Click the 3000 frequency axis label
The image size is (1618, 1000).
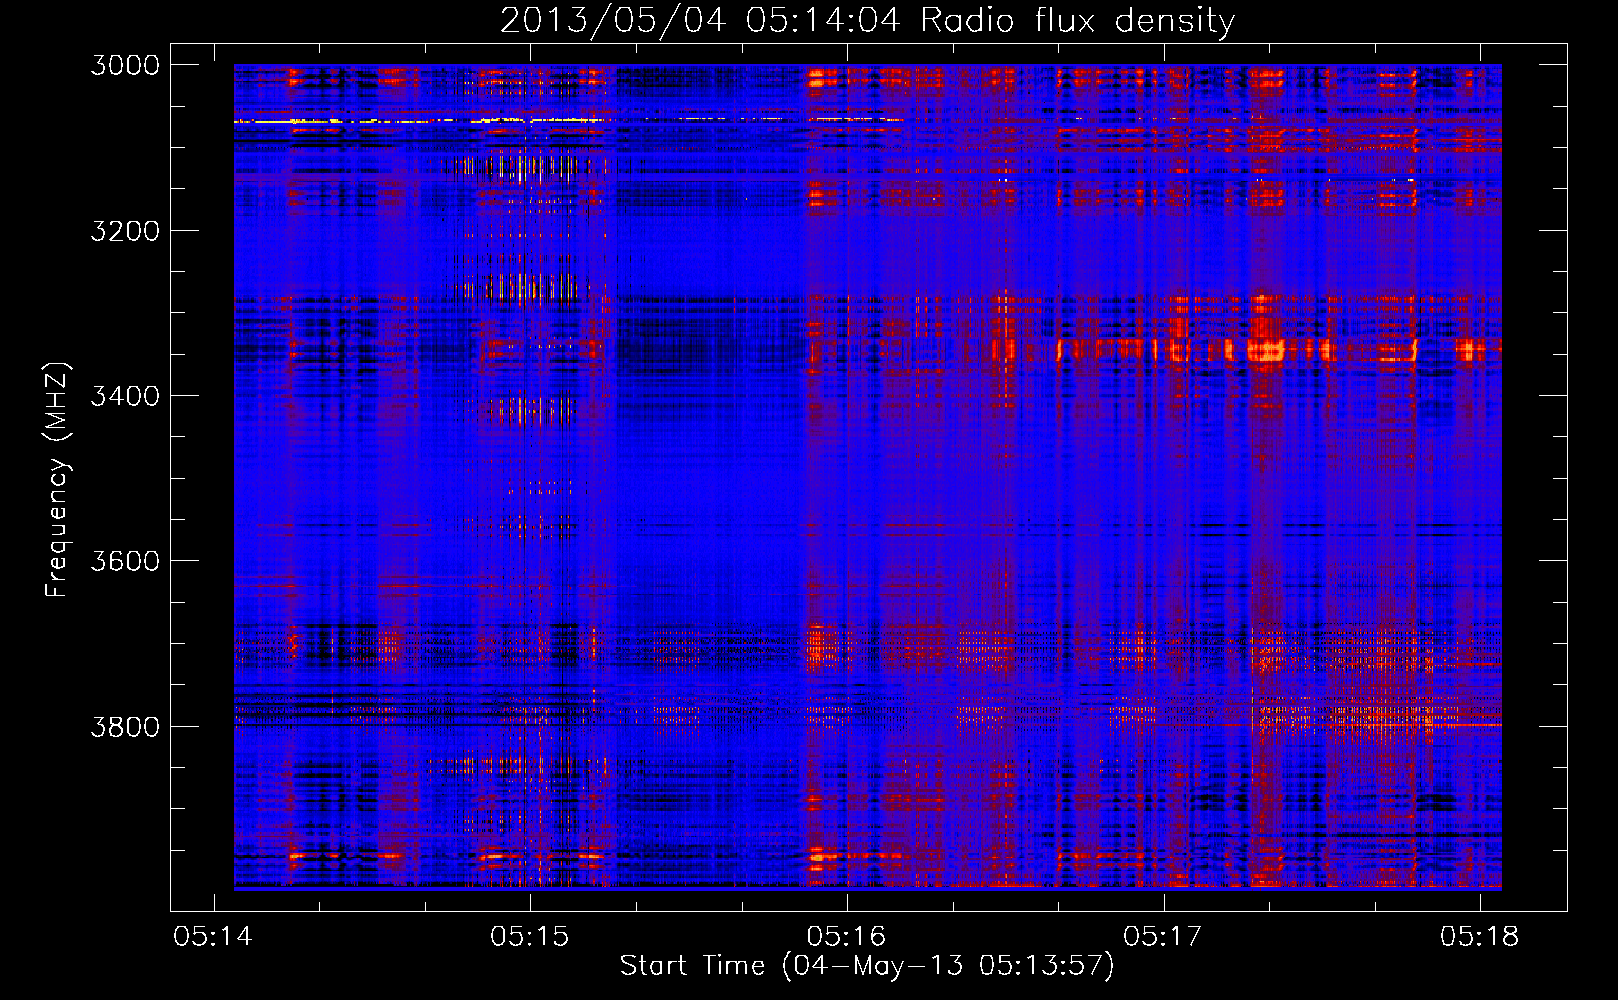point(125,65)
